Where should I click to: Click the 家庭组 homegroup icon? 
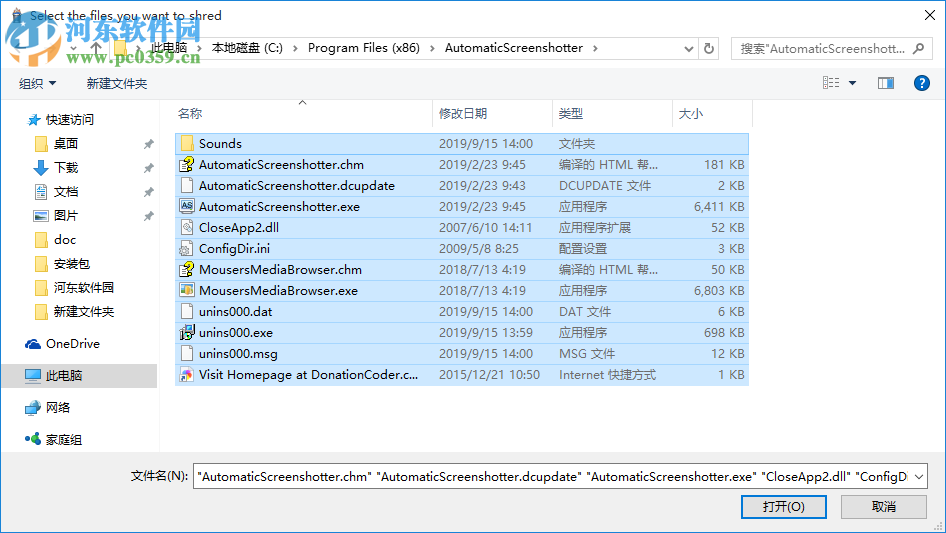(33, 439)
